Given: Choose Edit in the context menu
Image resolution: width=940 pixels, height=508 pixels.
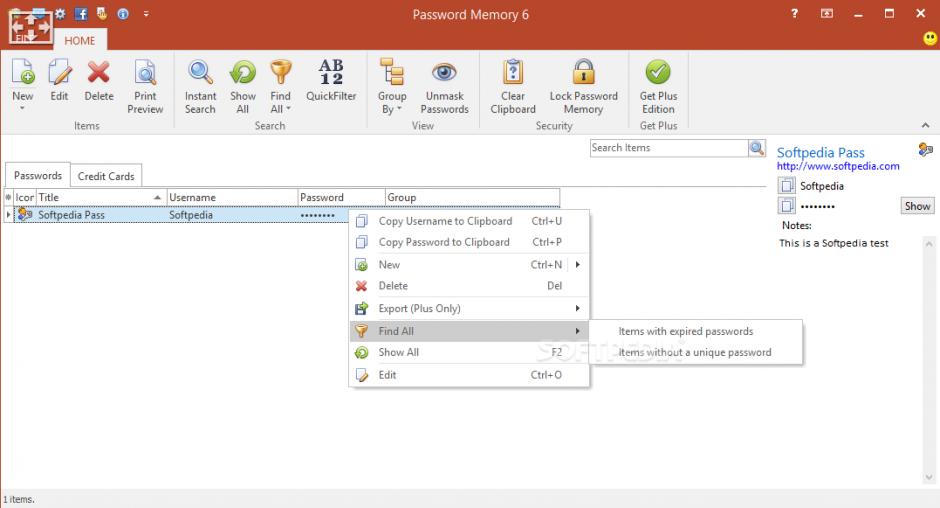Looking at the screenshot, I should [469, 375].
